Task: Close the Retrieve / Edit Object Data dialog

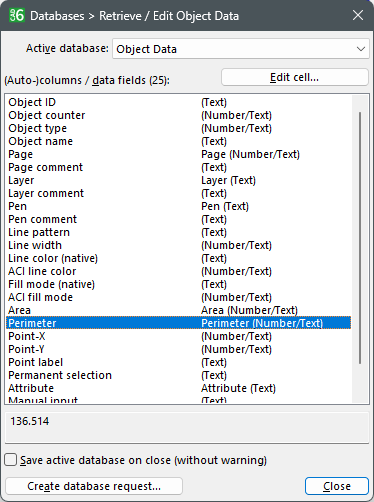Action: pos(358,15)
